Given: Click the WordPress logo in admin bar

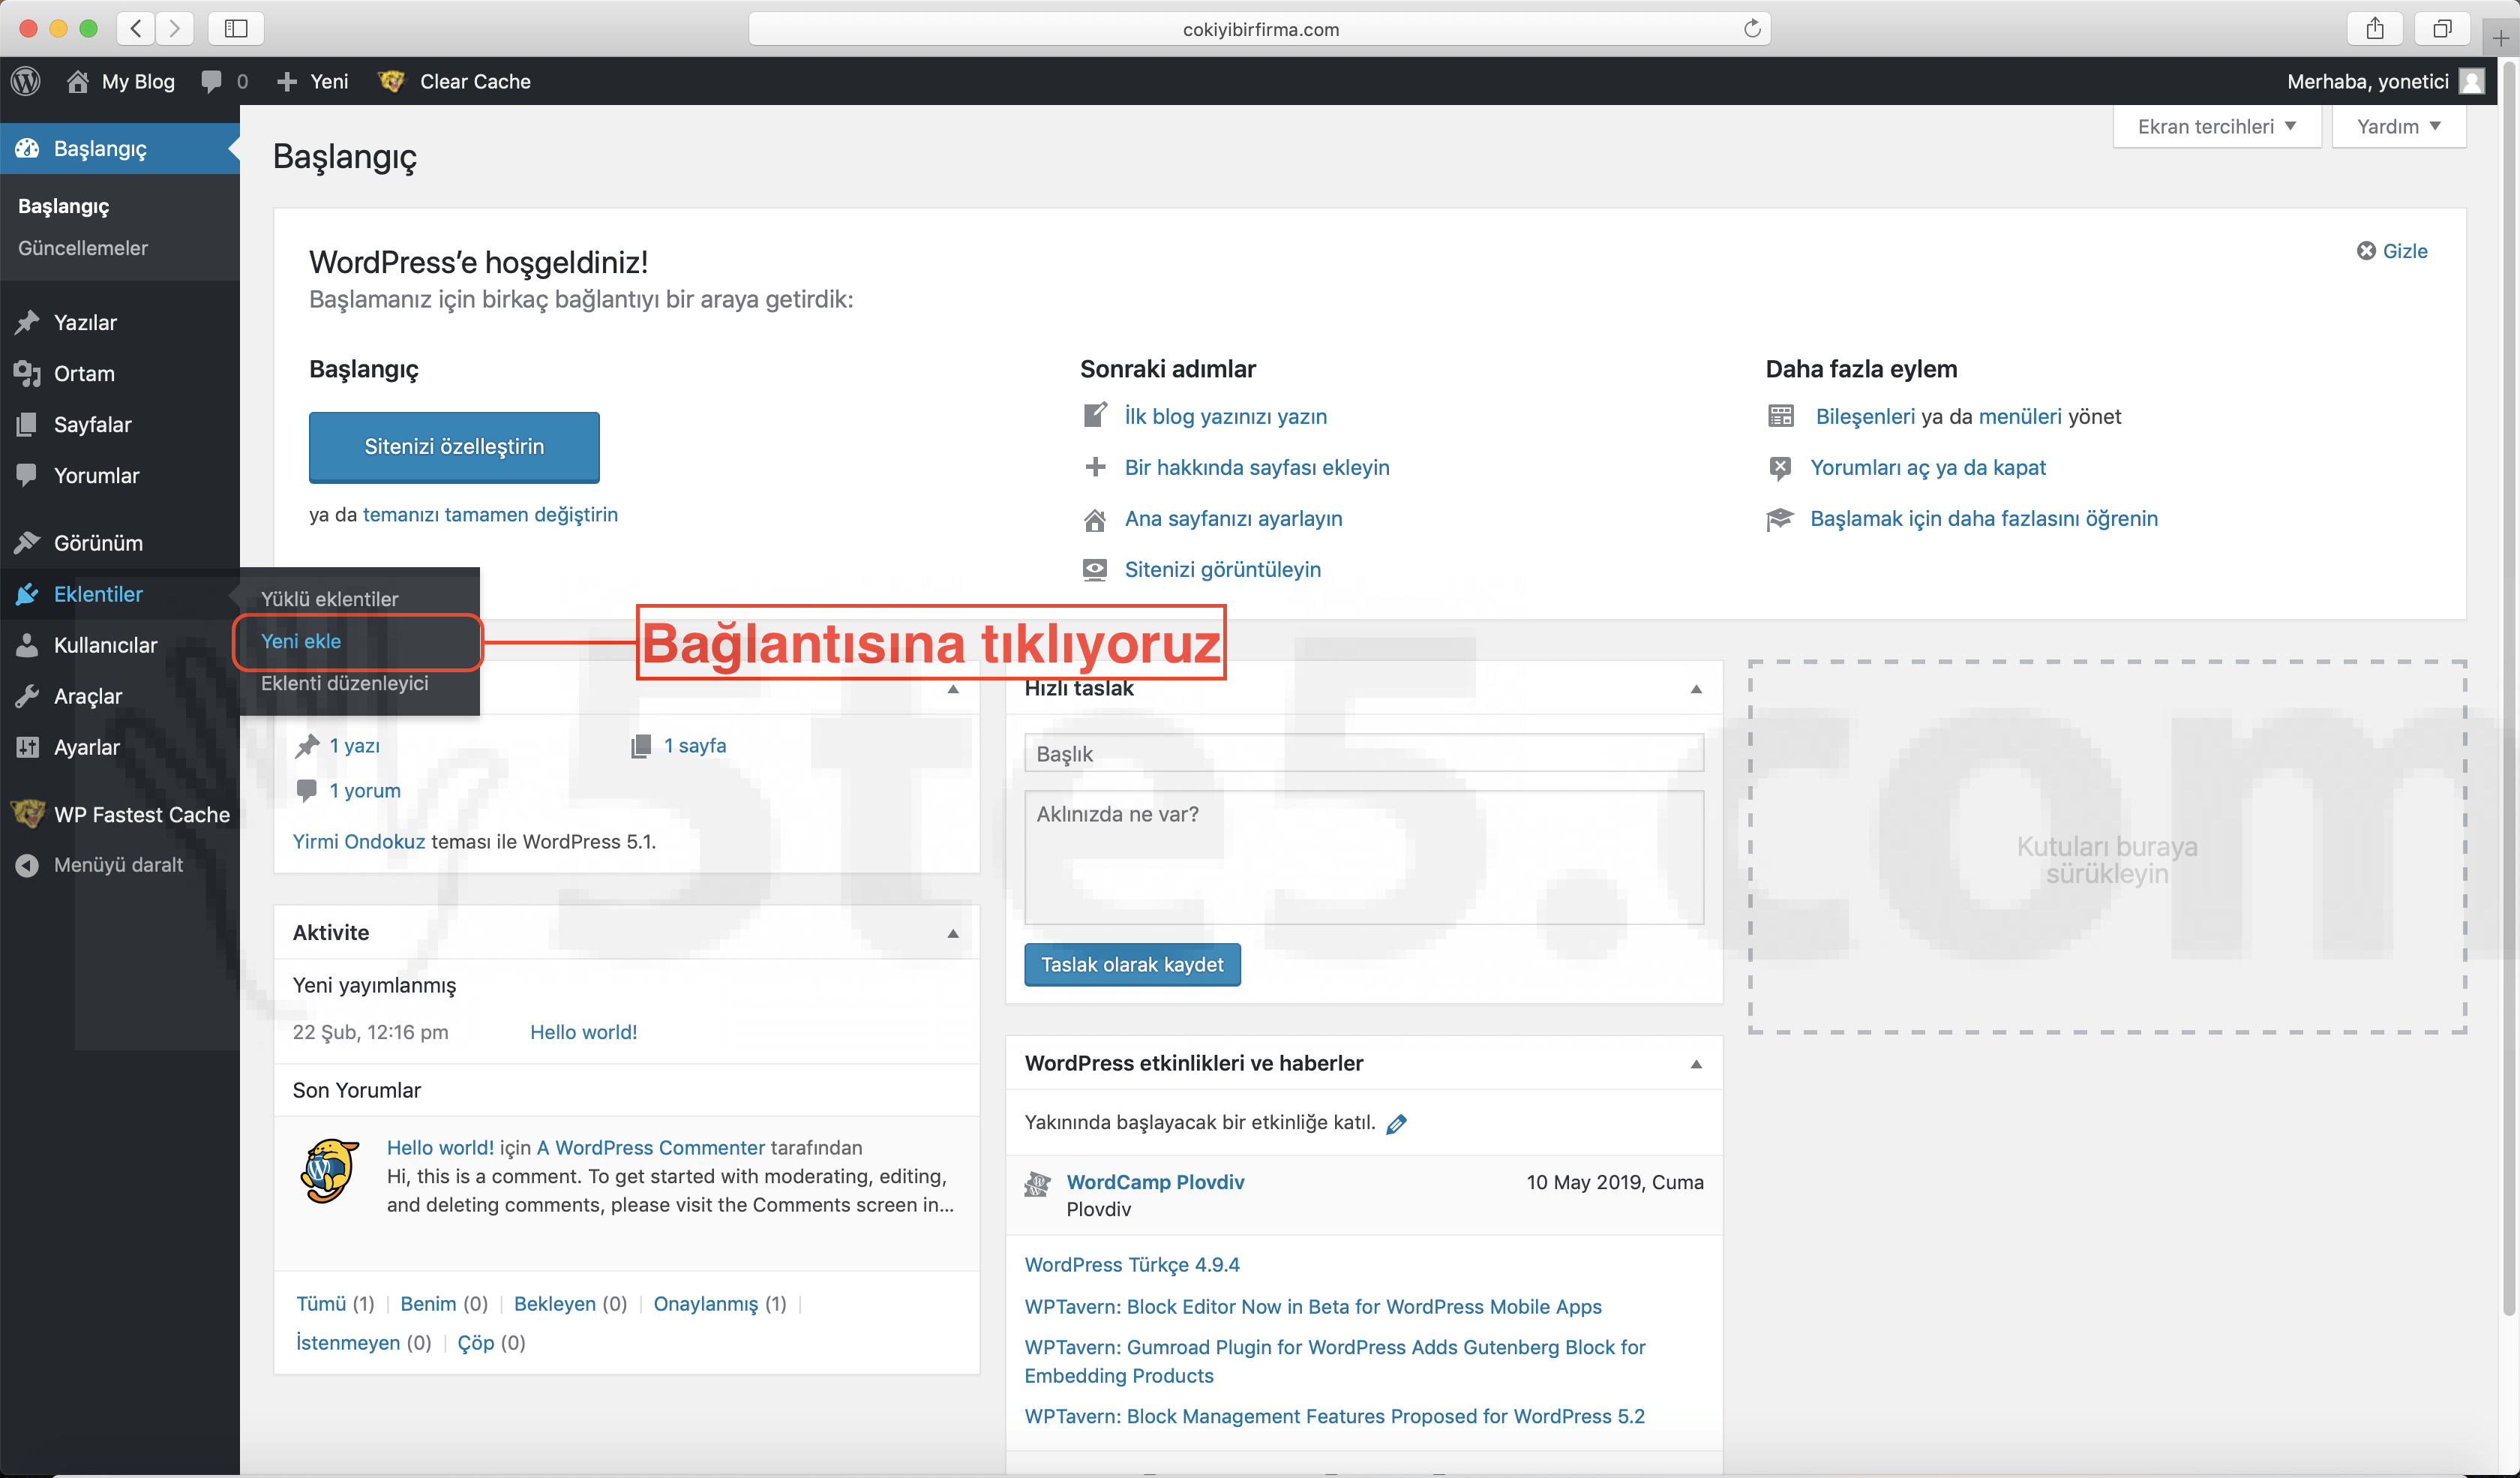Looking at the screenshot, I should click(x=26, y=81).
